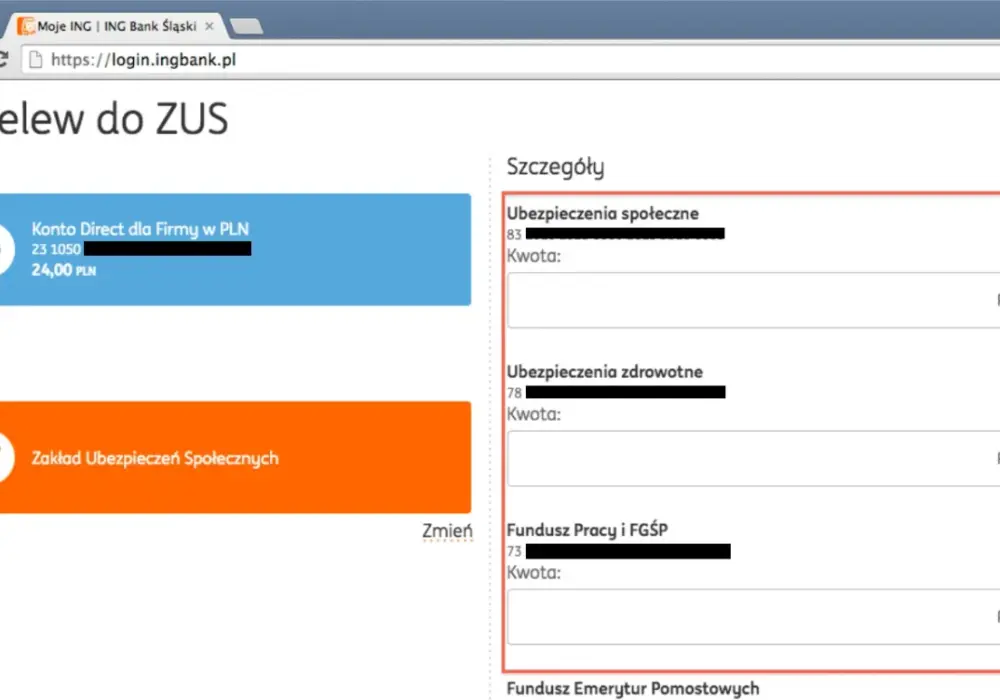The width and height of the screenshot is (1000, 700).
Task: Click the Ubezpieczenia społeczne label
Action: (x=603, y=214)
